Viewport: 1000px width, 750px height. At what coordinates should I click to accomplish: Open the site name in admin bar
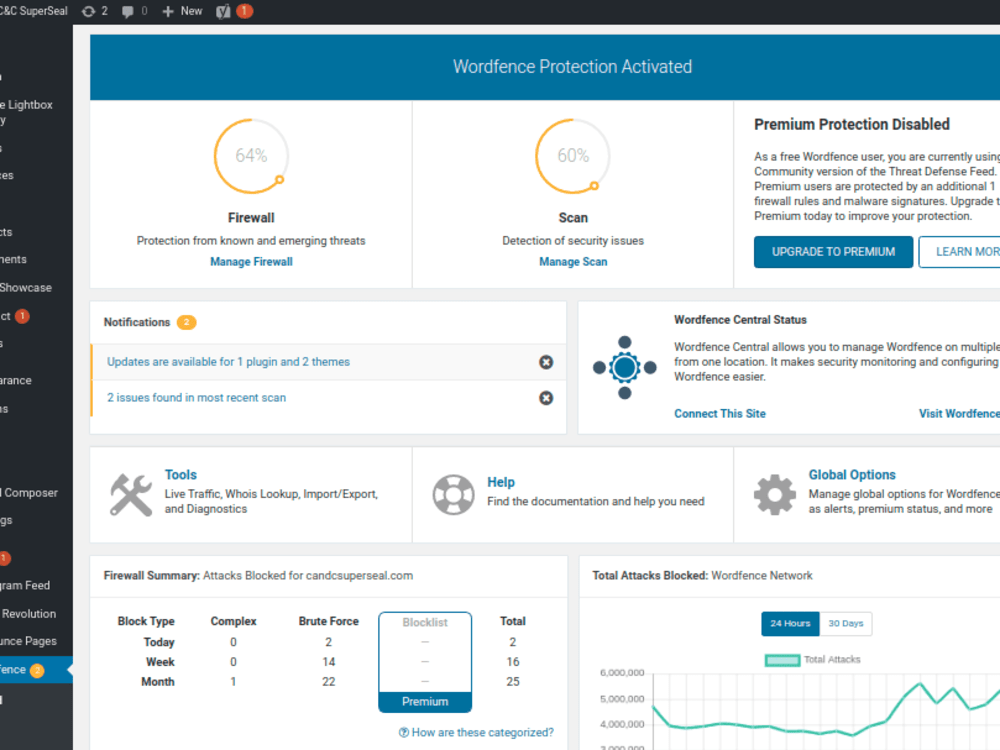point(34,11)
